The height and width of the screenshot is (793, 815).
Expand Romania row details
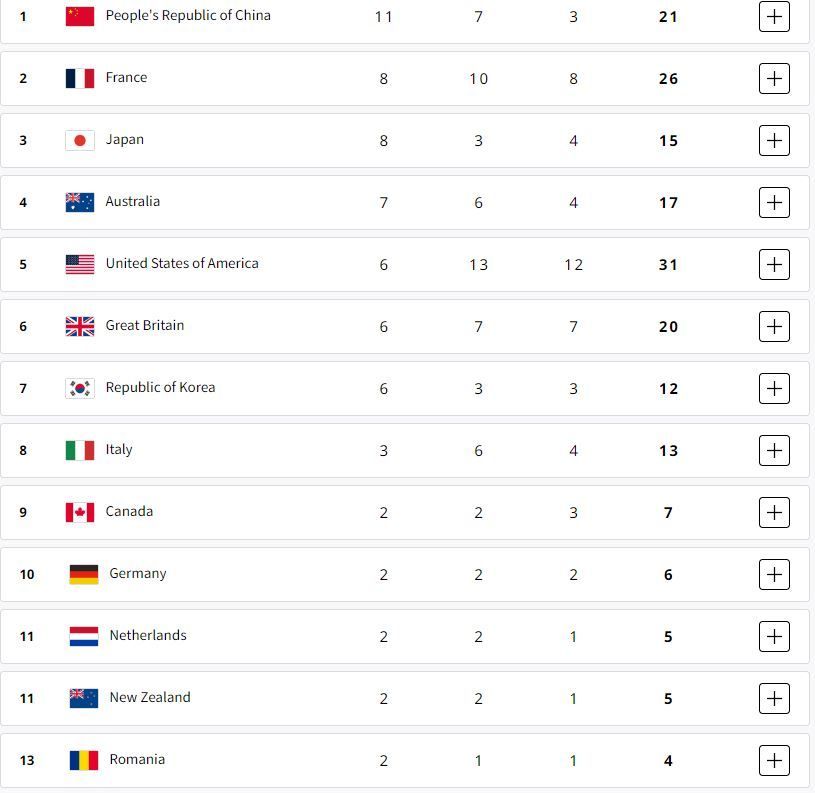coord(774,760)
